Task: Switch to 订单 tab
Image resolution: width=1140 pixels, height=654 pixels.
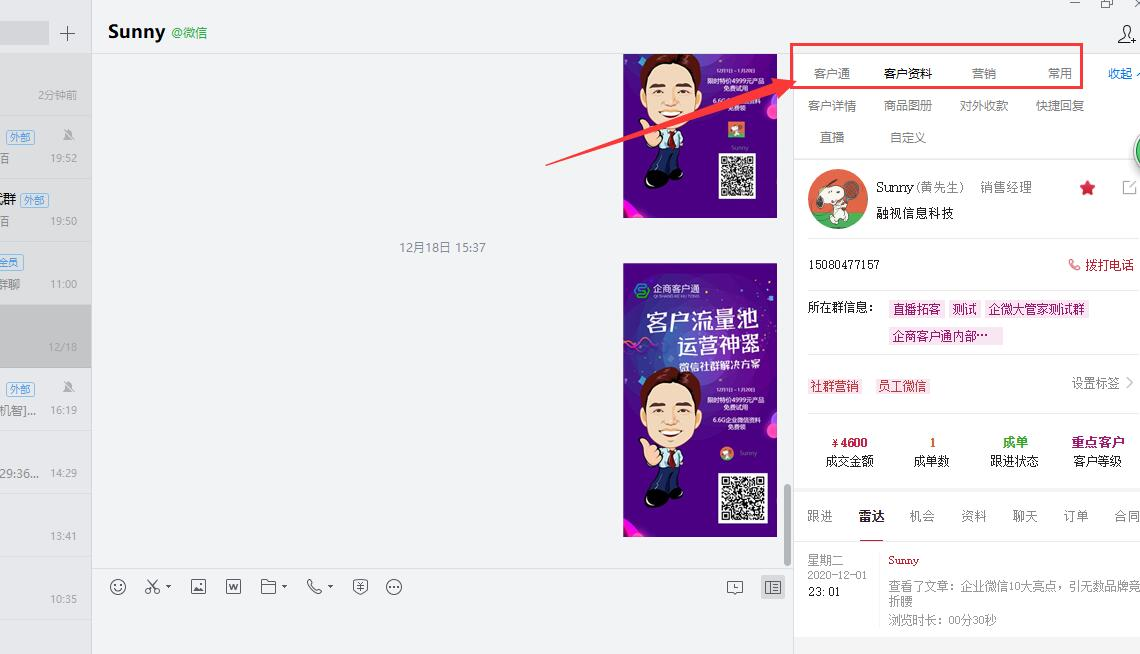Action: tap(1076, 516)
